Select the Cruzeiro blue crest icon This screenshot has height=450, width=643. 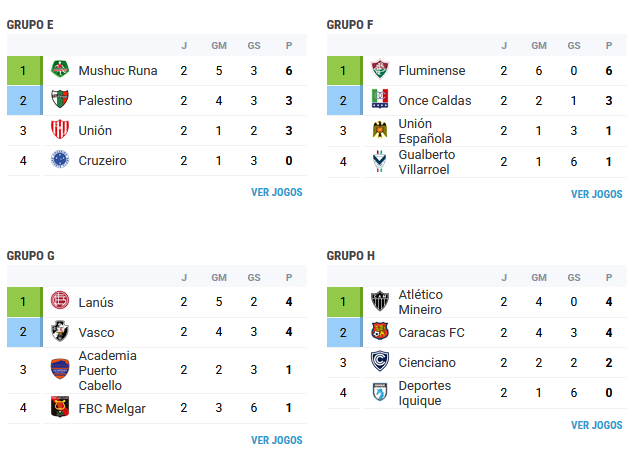click(x=60, y=159)
